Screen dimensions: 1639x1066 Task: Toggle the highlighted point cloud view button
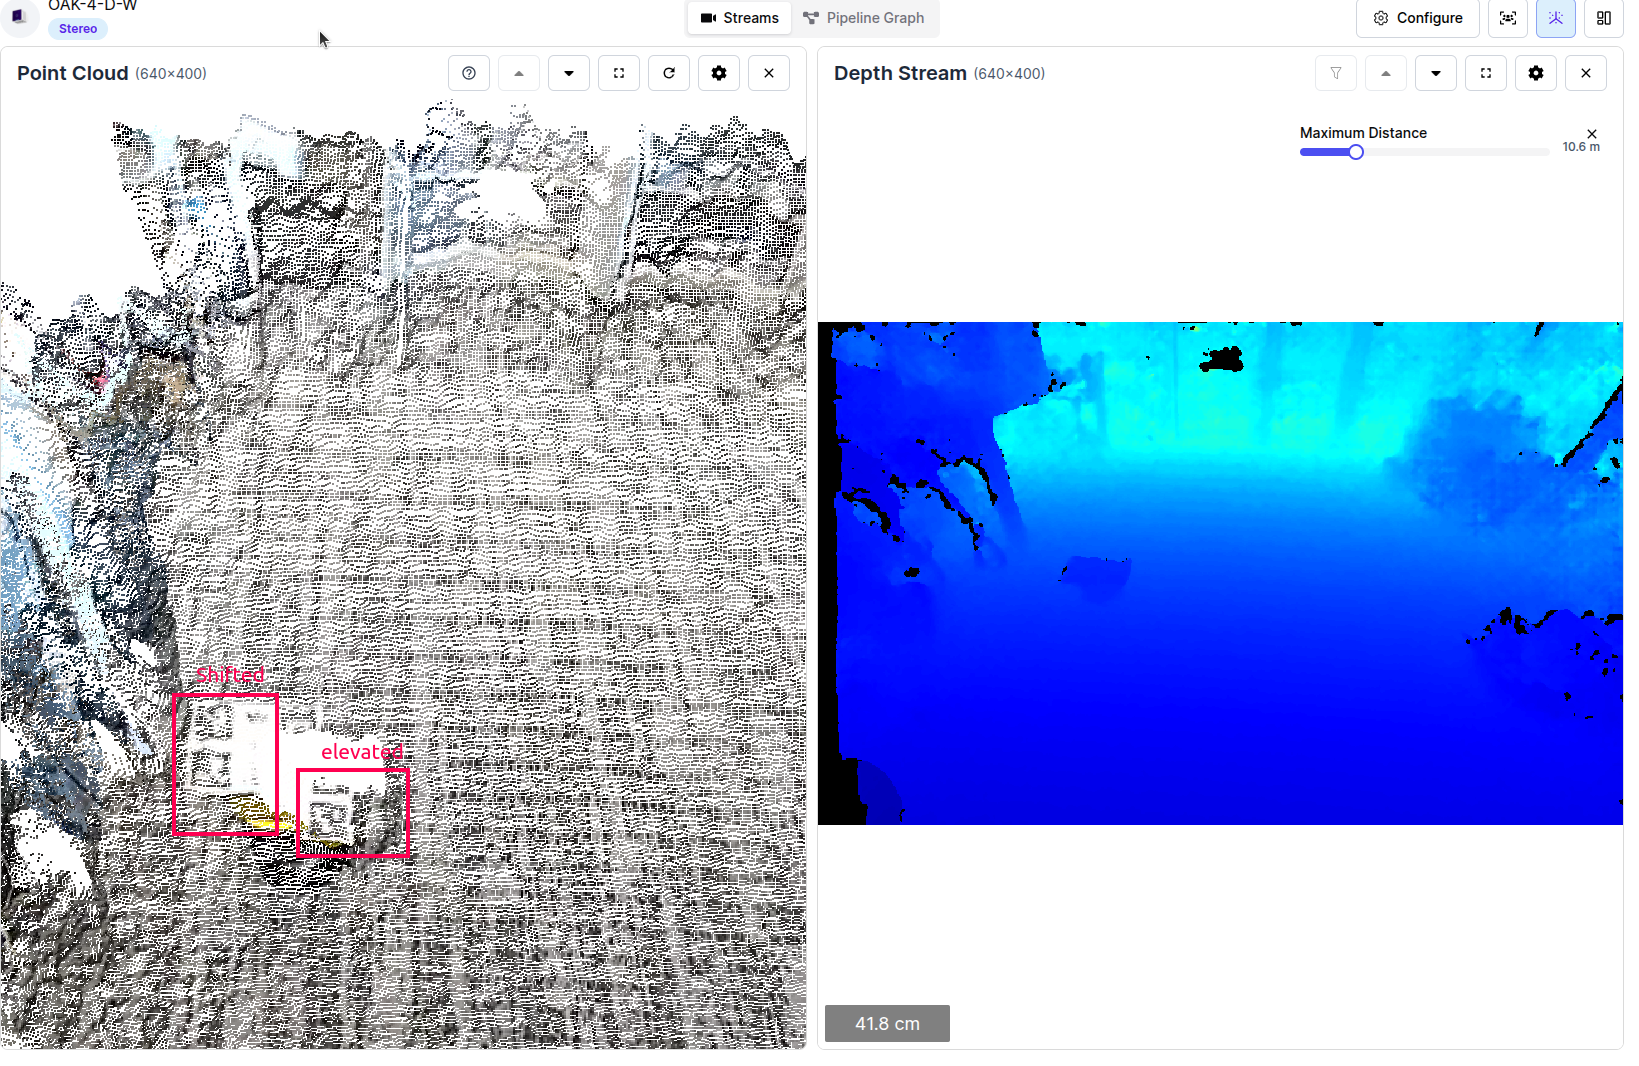(x=1556, y=18)
